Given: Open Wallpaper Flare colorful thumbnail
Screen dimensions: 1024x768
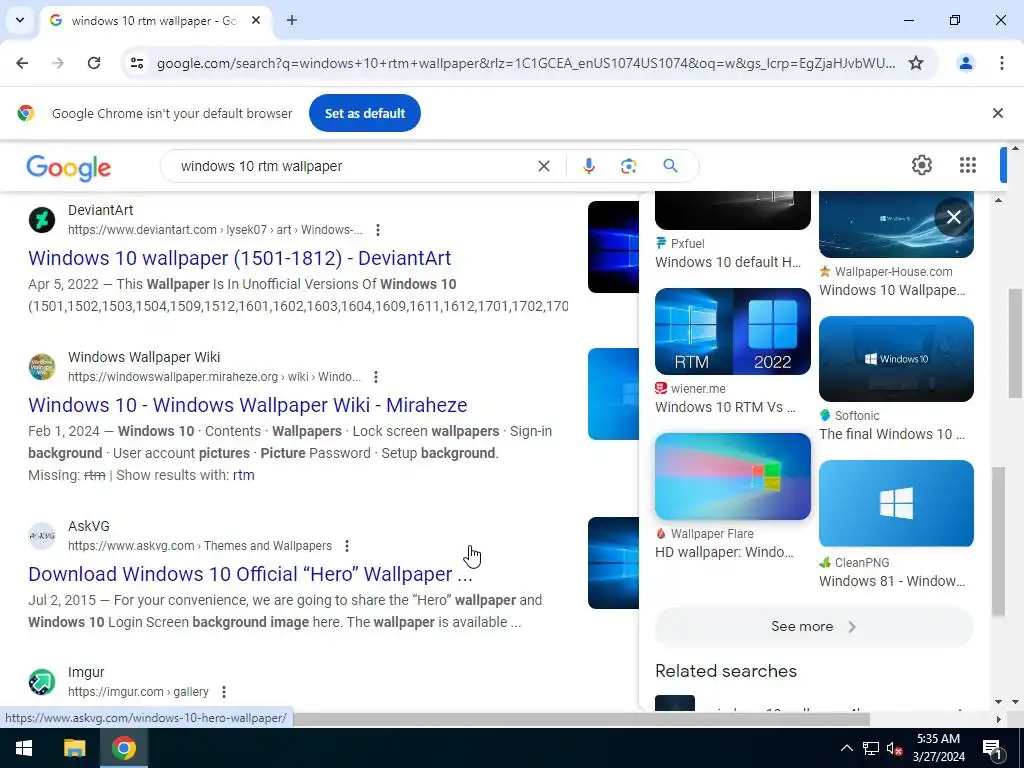Looking at the screenshot, I should pyautogui.click(x=733, y=476).
